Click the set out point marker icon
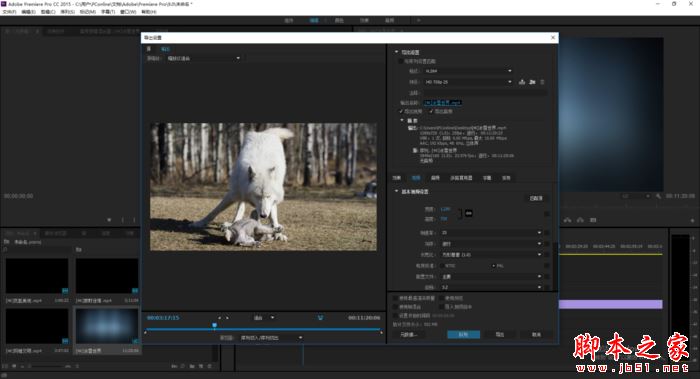 coord(227,318)
